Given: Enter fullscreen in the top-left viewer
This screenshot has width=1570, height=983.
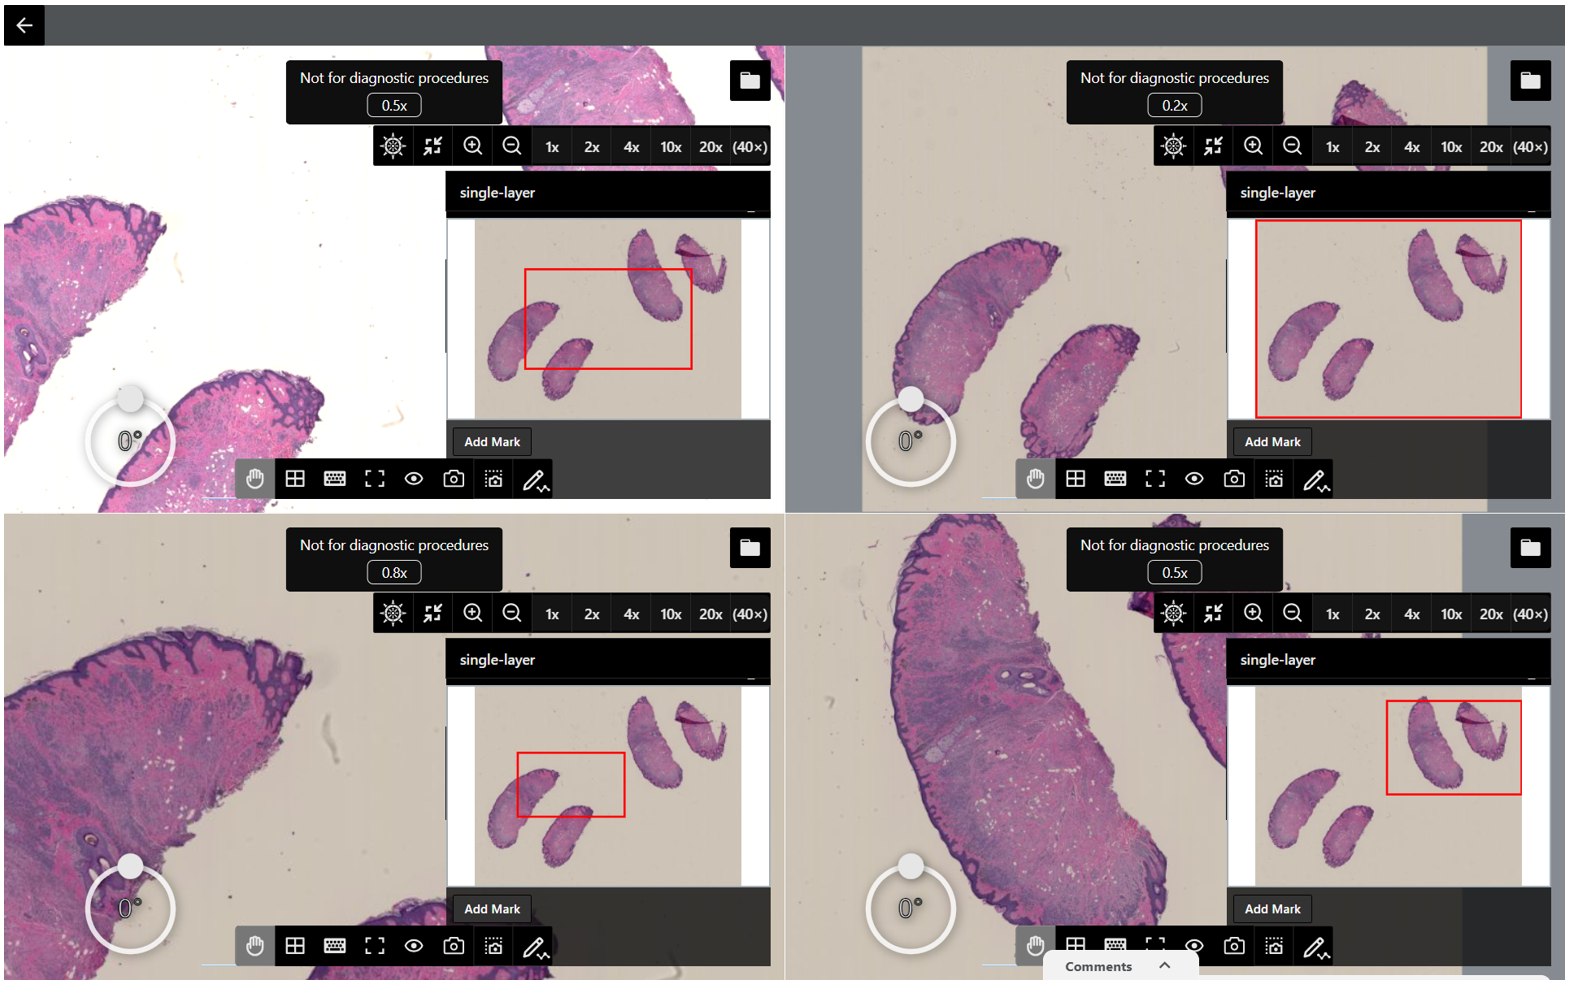Looking at the screenshot, I should pos(375,479).
